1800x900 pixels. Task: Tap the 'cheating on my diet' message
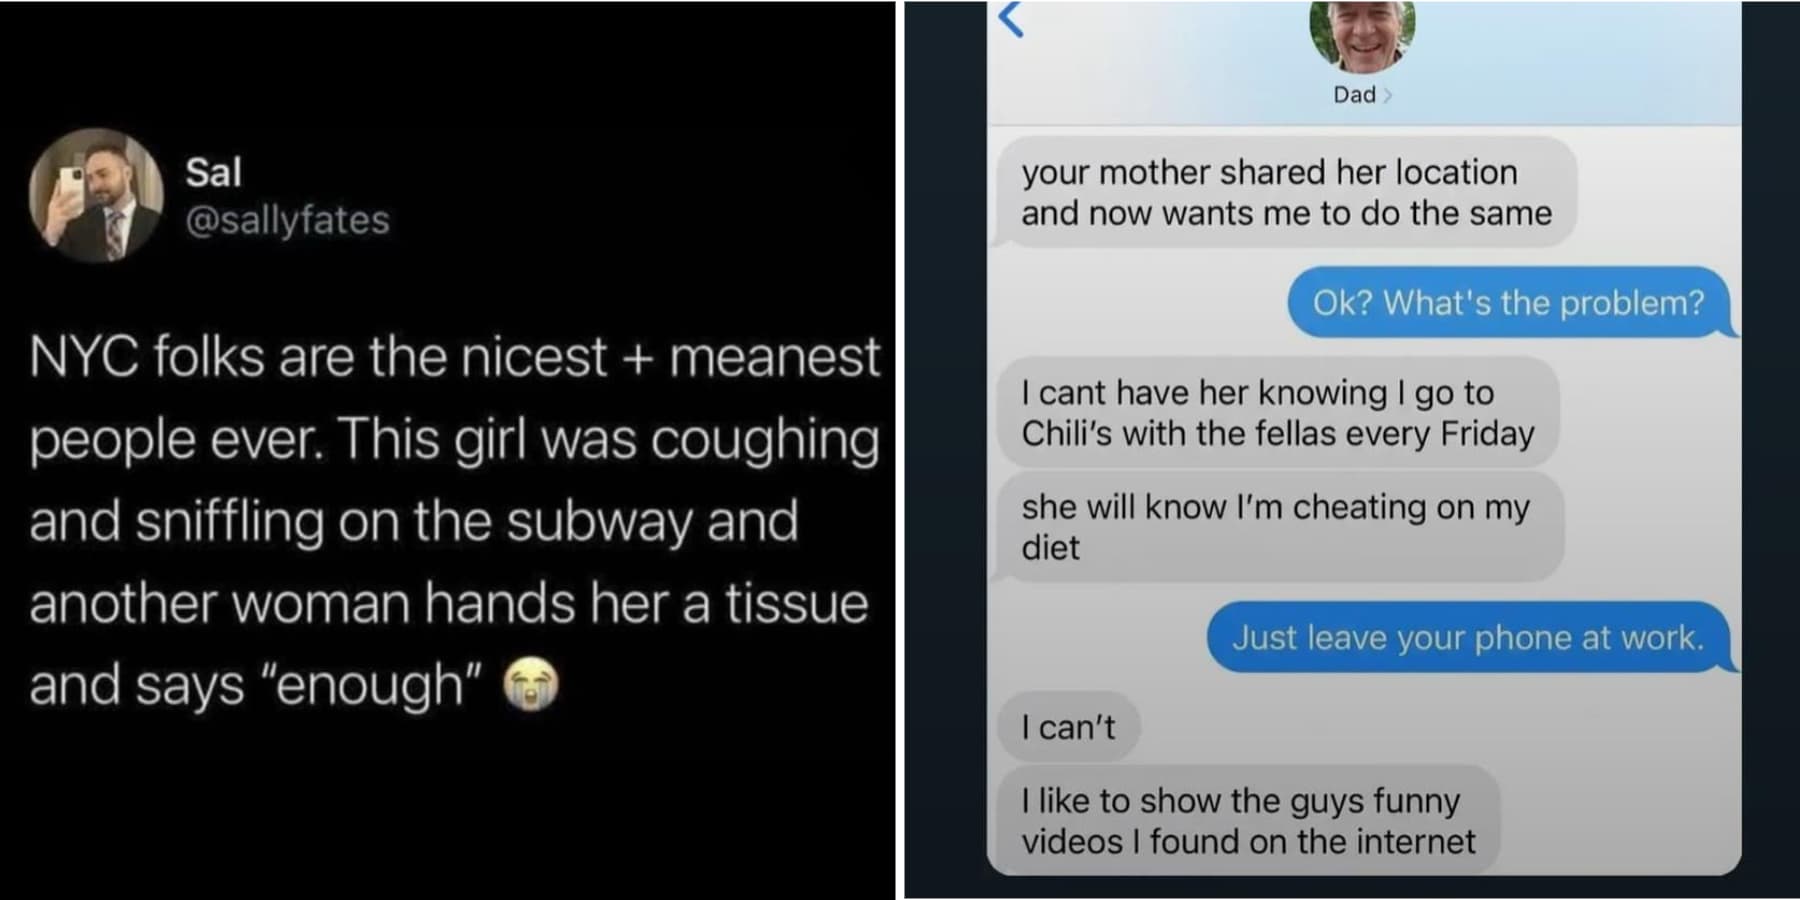pyautogui.click(x=1279, y=527)
